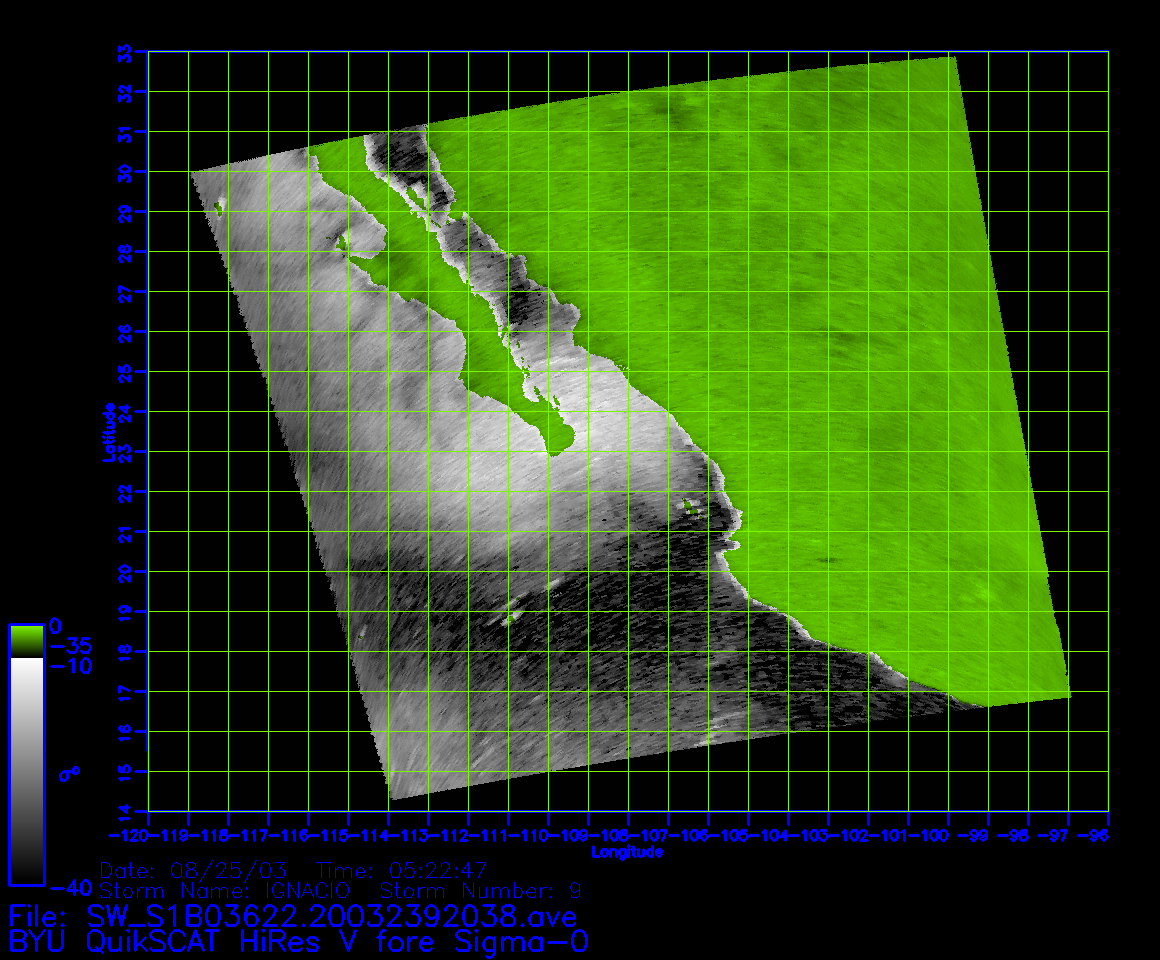Click the sigma-0 symbol beside the color bar
1160x960 pixels.
(69, 773)
